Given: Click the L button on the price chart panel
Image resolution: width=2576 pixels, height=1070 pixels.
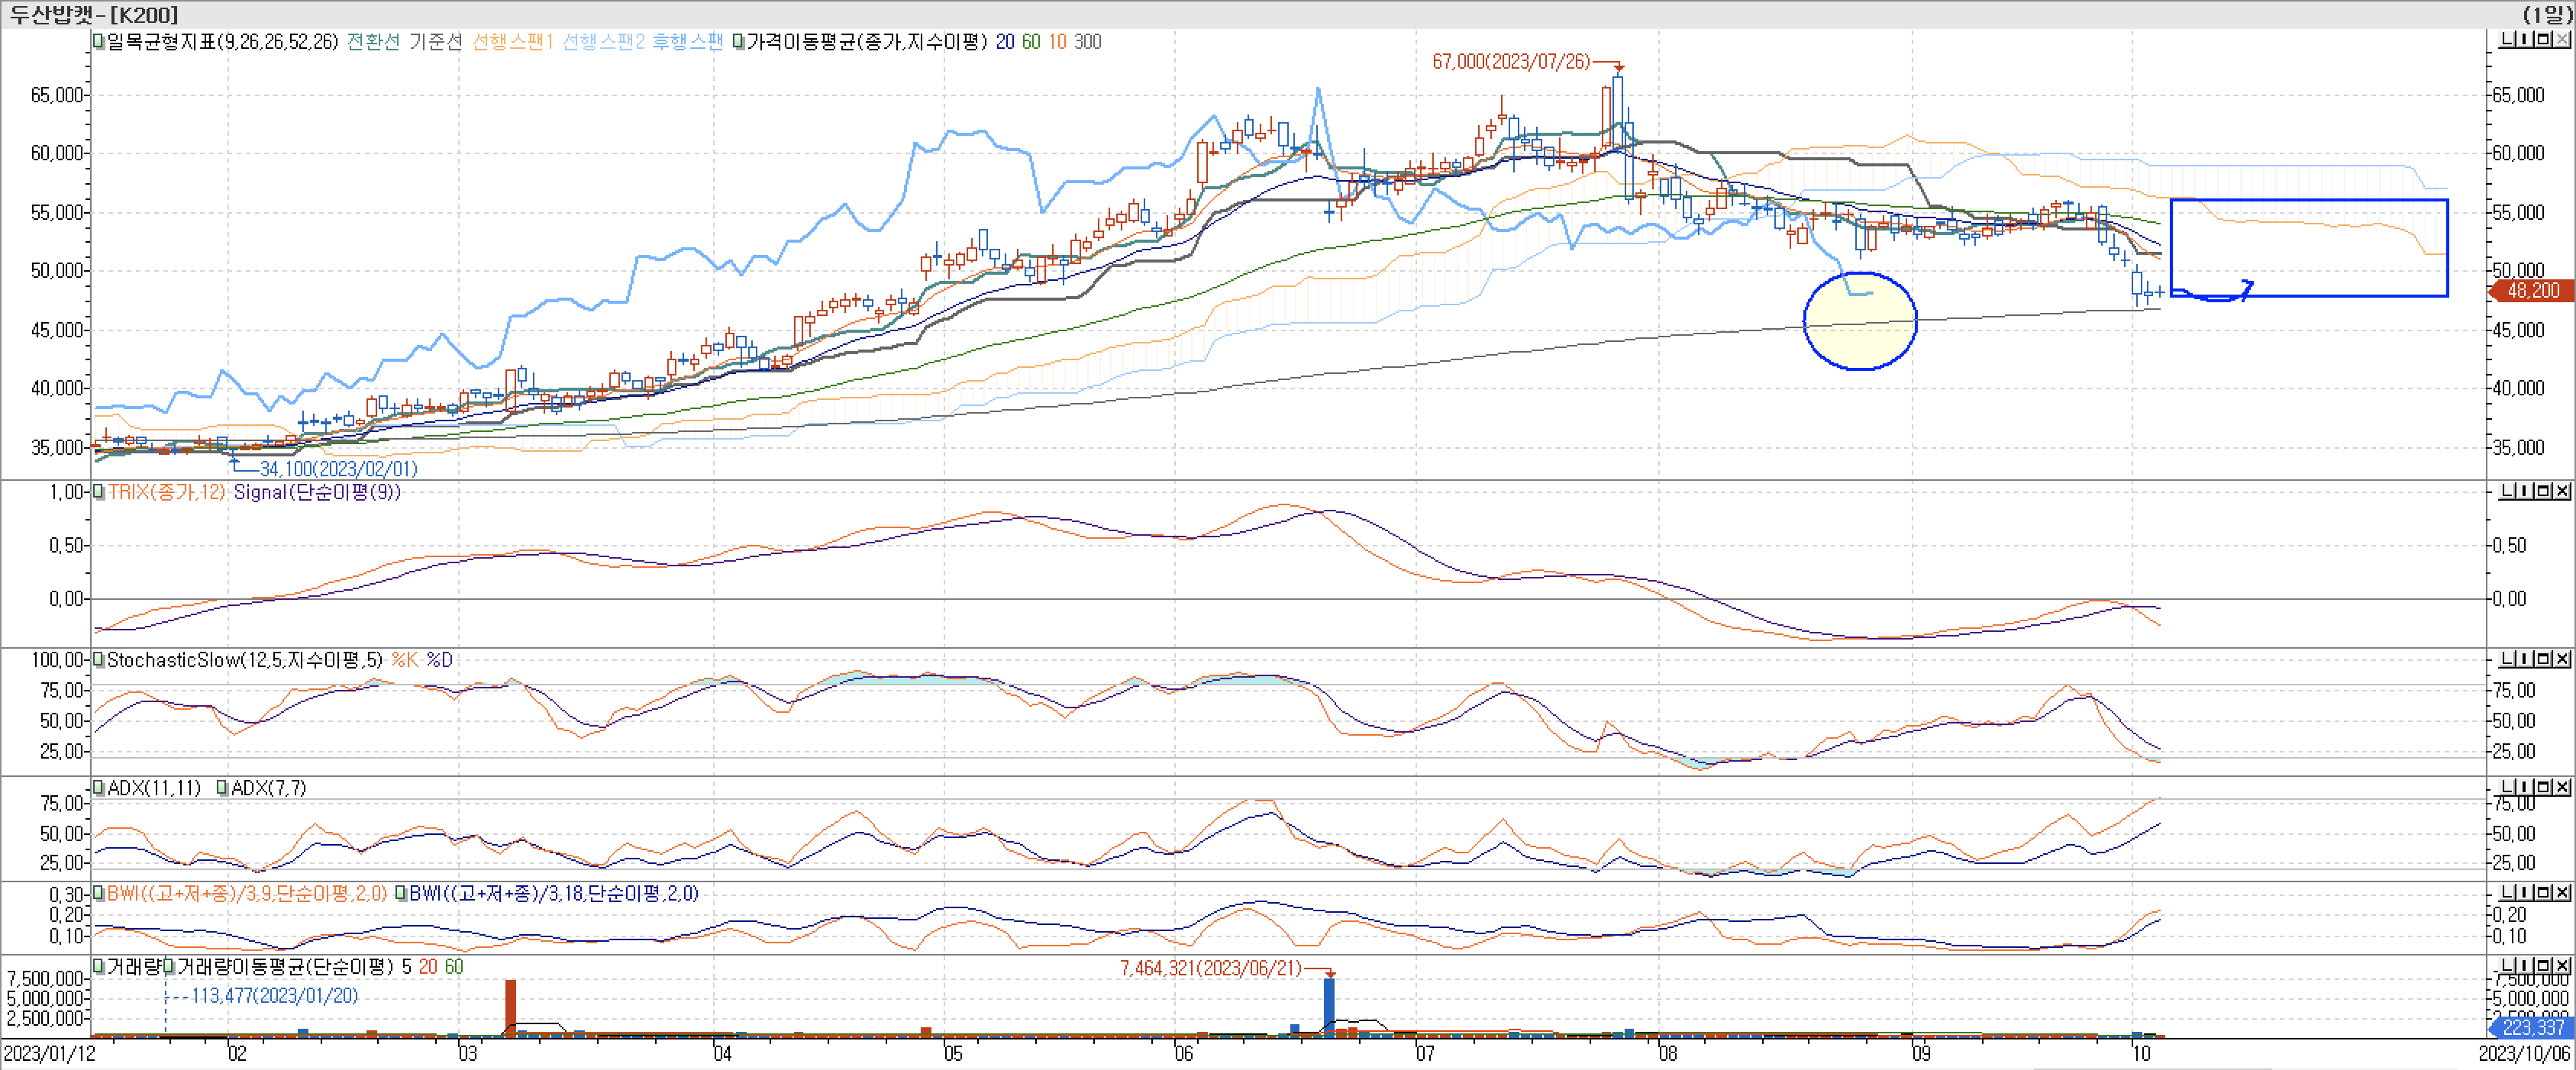Looking at the screenshot, I should (x=2507, y=39).
